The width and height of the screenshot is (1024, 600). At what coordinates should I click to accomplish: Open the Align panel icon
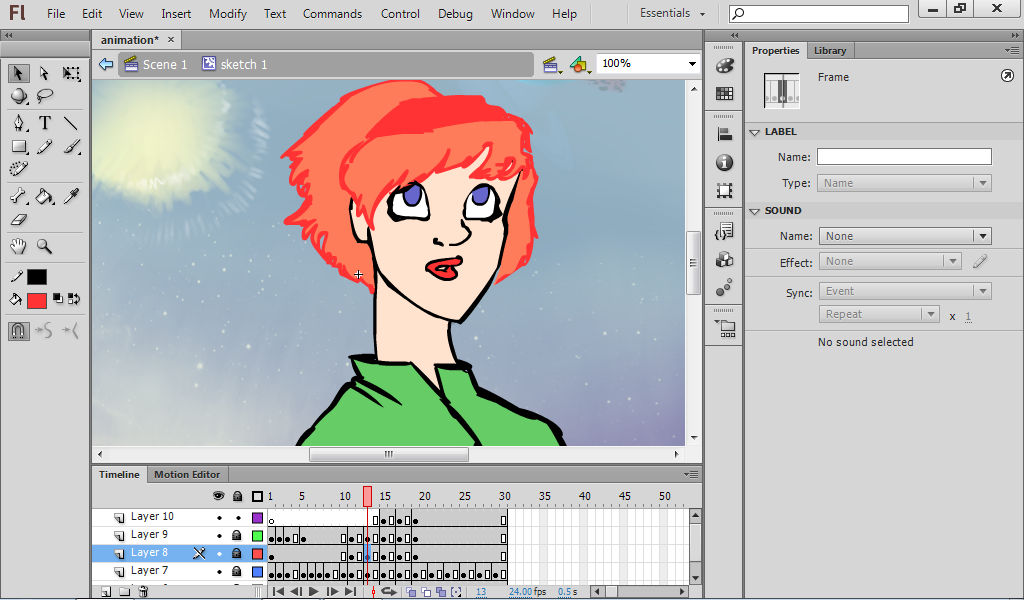(724, 134)
